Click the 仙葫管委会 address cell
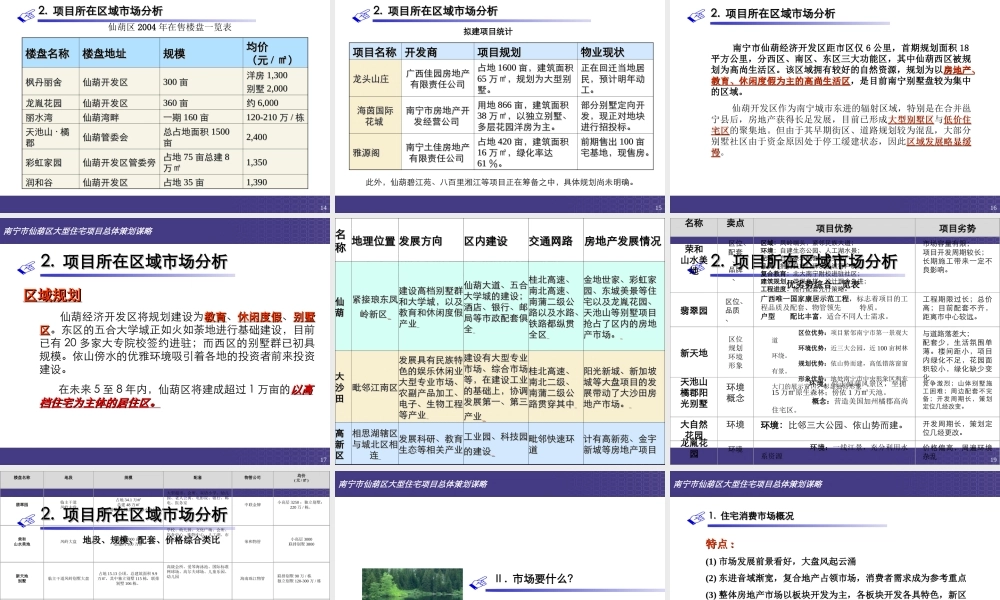1000x600 pixels. point(119,136)
